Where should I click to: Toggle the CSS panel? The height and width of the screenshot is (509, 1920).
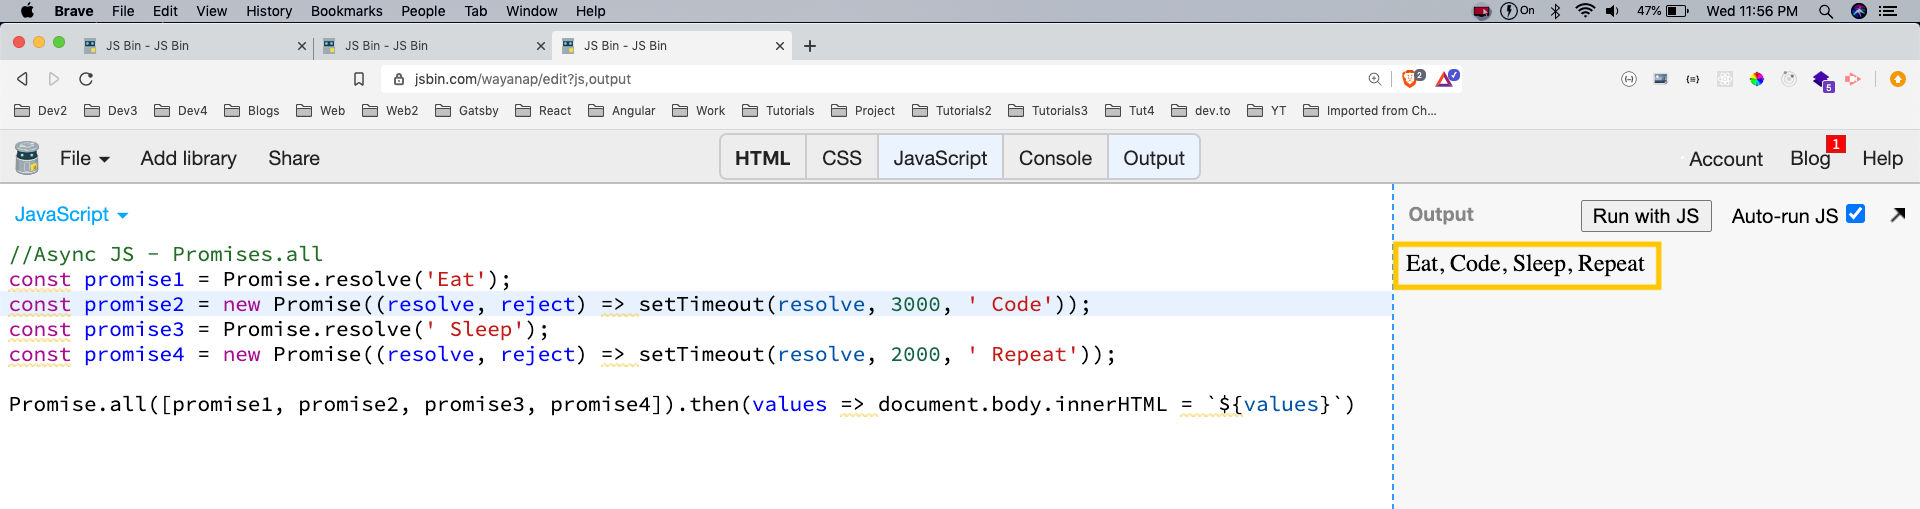click(x=842, y=158)
